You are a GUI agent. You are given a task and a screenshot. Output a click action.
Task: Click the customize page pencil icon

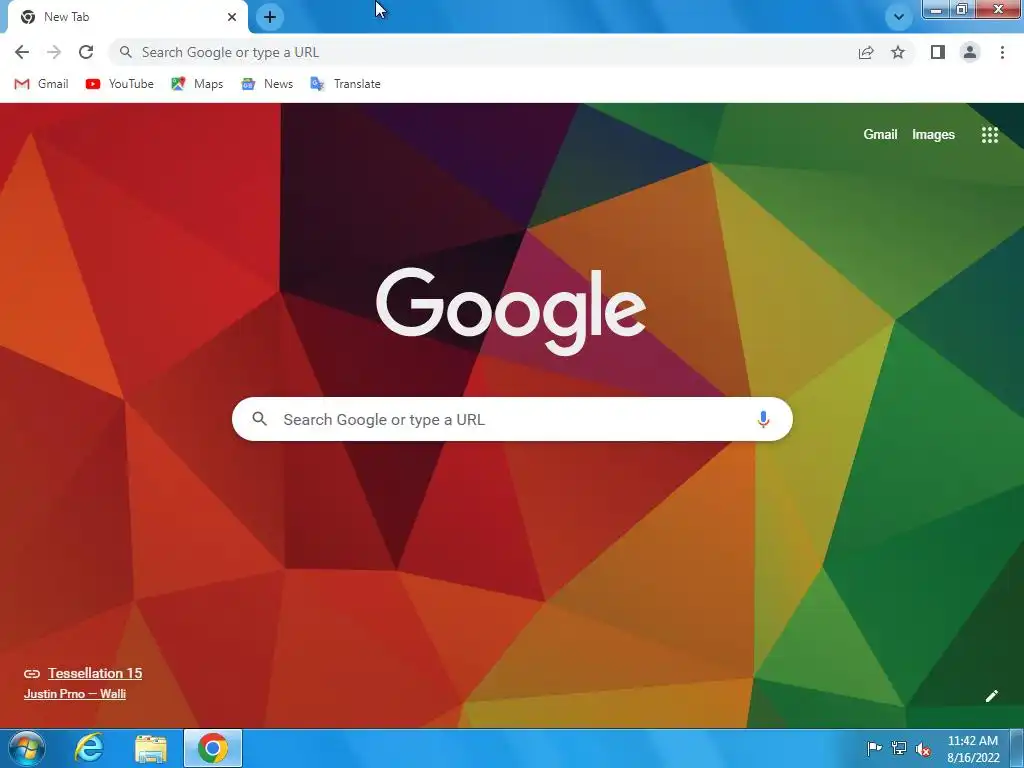(991, 696)
